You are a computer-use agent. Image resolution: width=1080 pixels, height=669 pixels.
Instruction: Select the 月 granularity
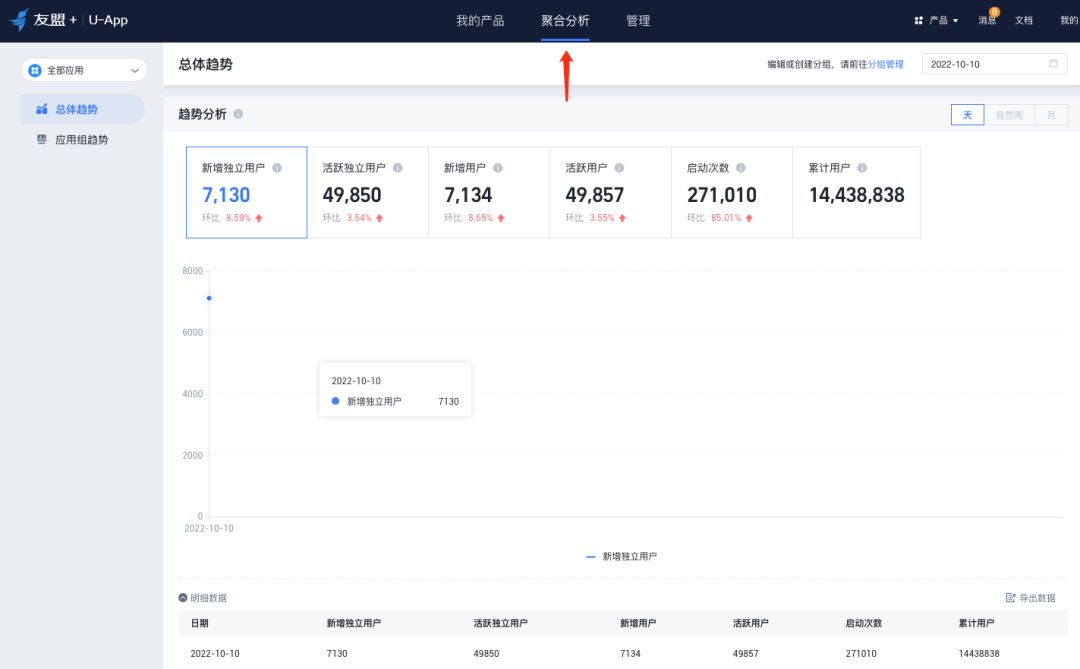click(1051, 115)
